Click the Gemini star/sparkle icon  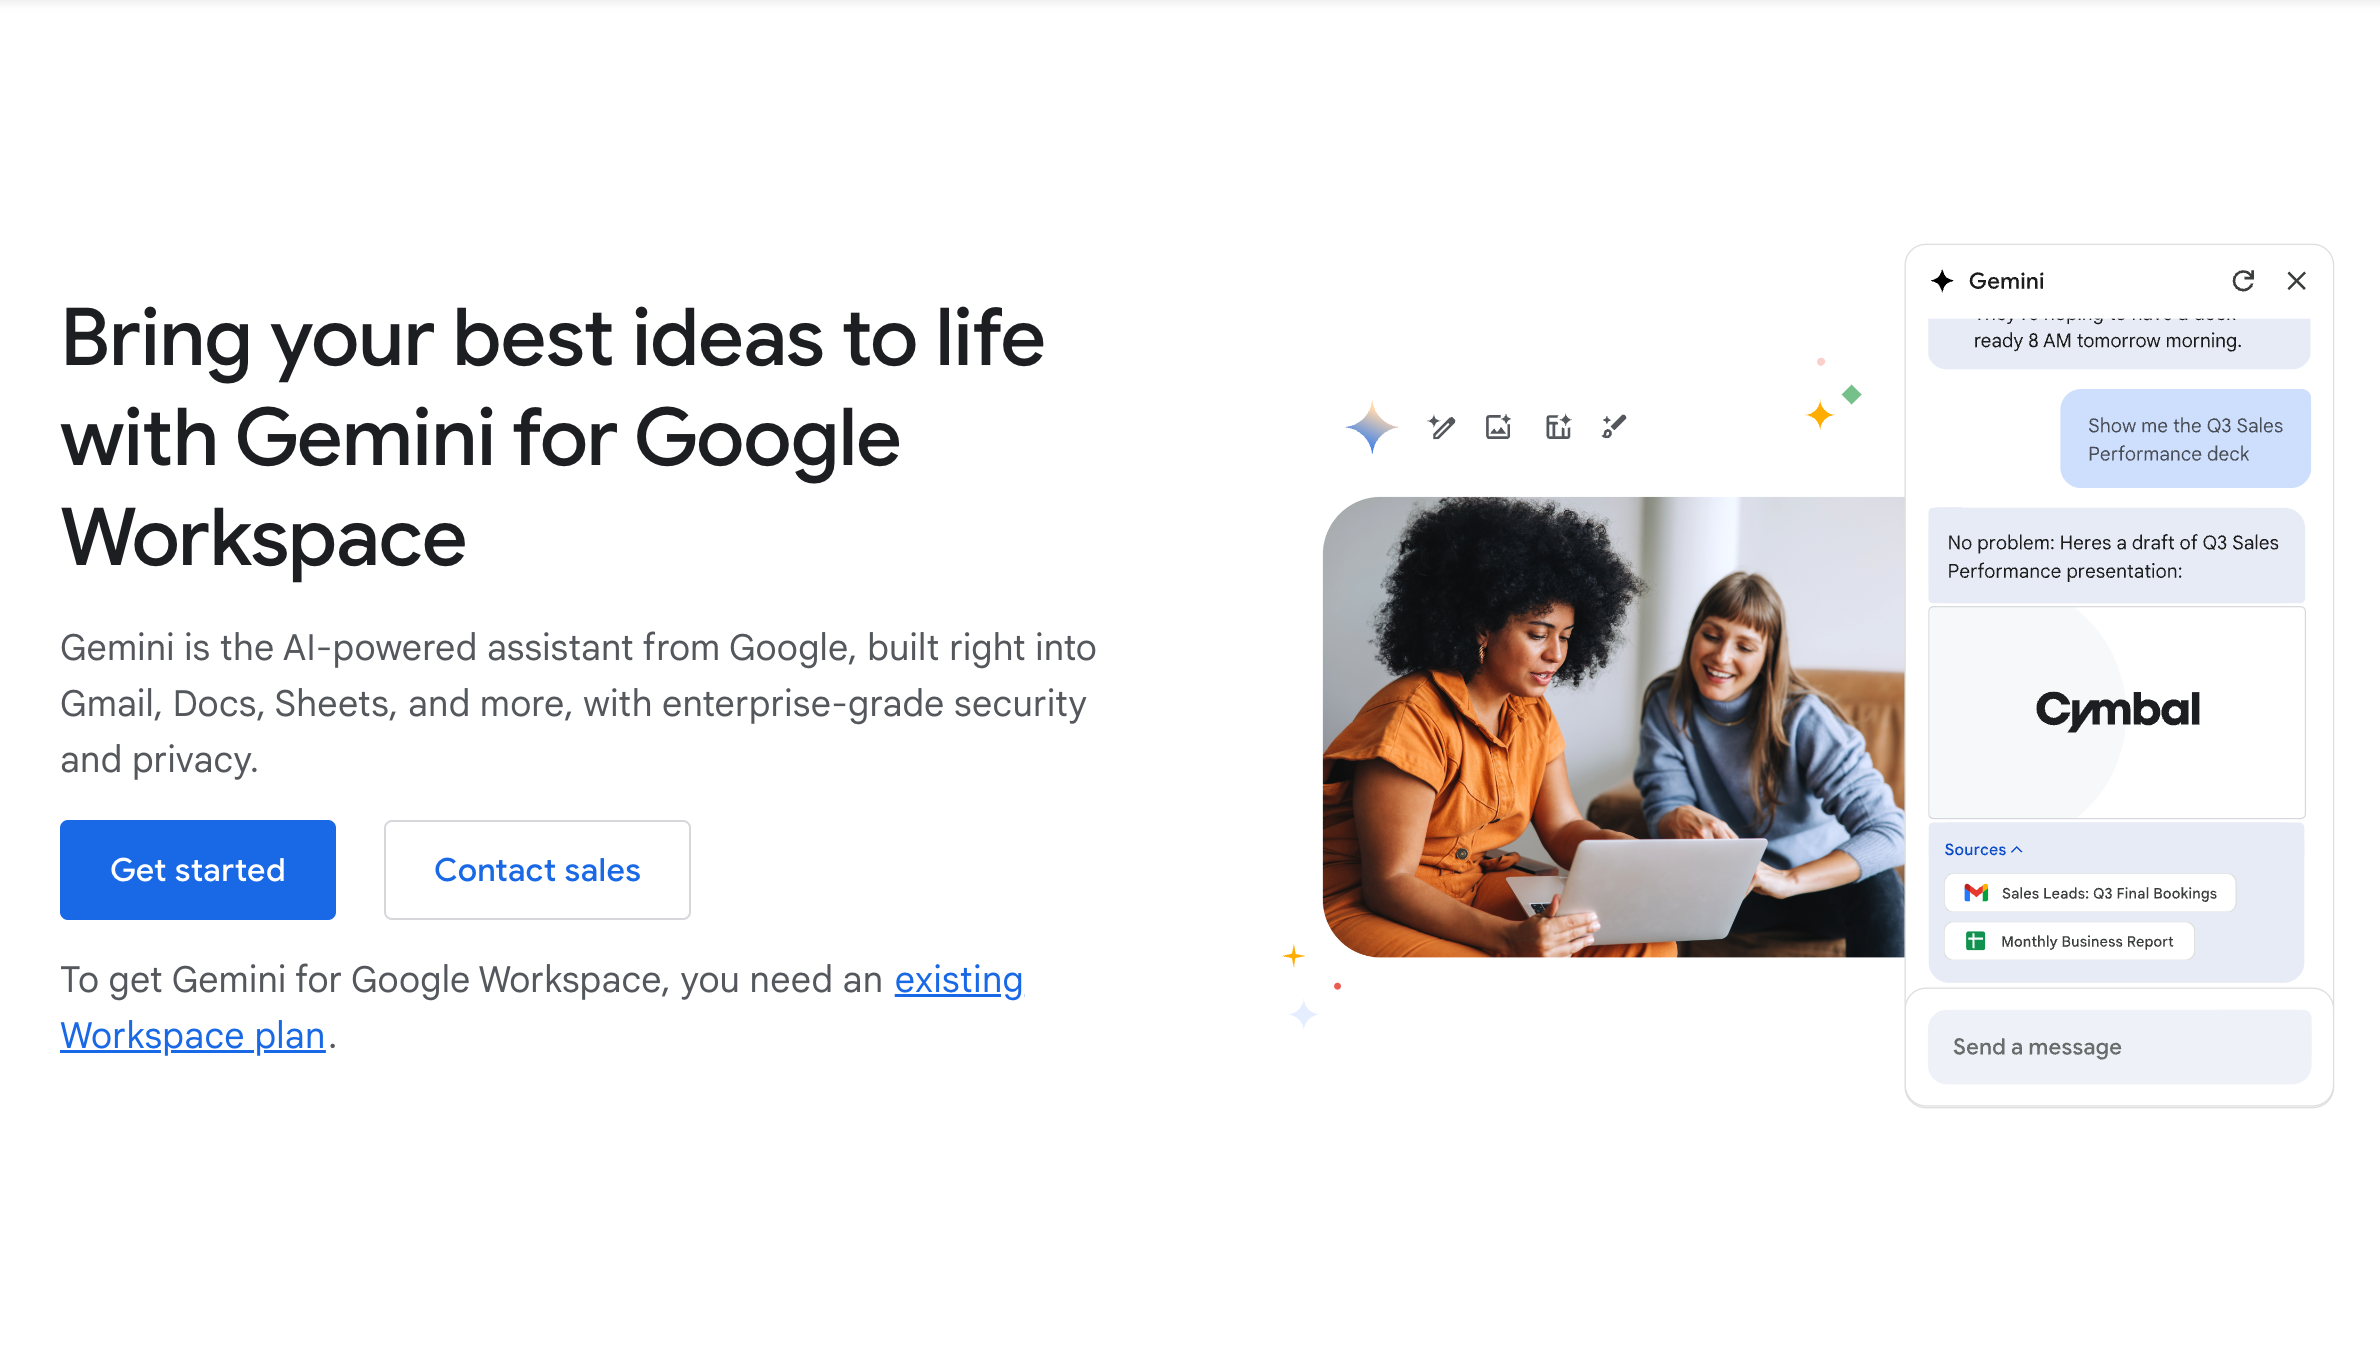point(1950,280)
